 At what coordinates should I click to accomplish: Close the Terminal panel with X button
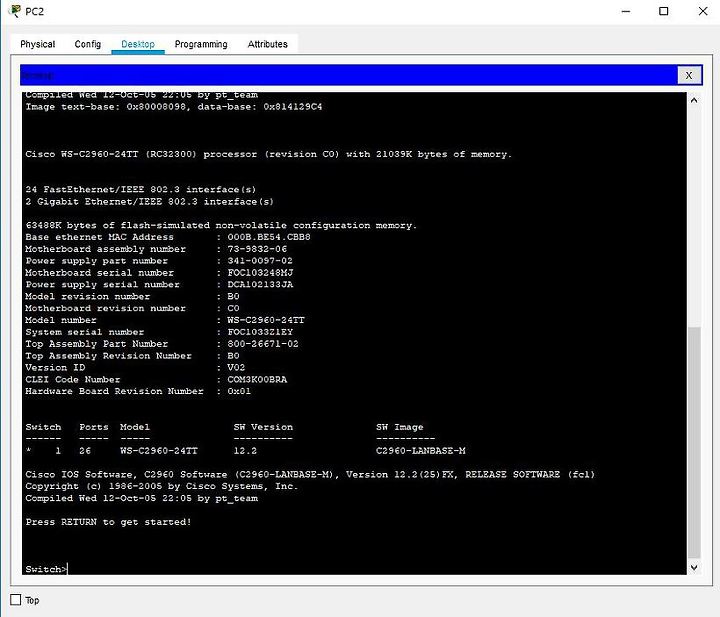[x=689, y=75]
